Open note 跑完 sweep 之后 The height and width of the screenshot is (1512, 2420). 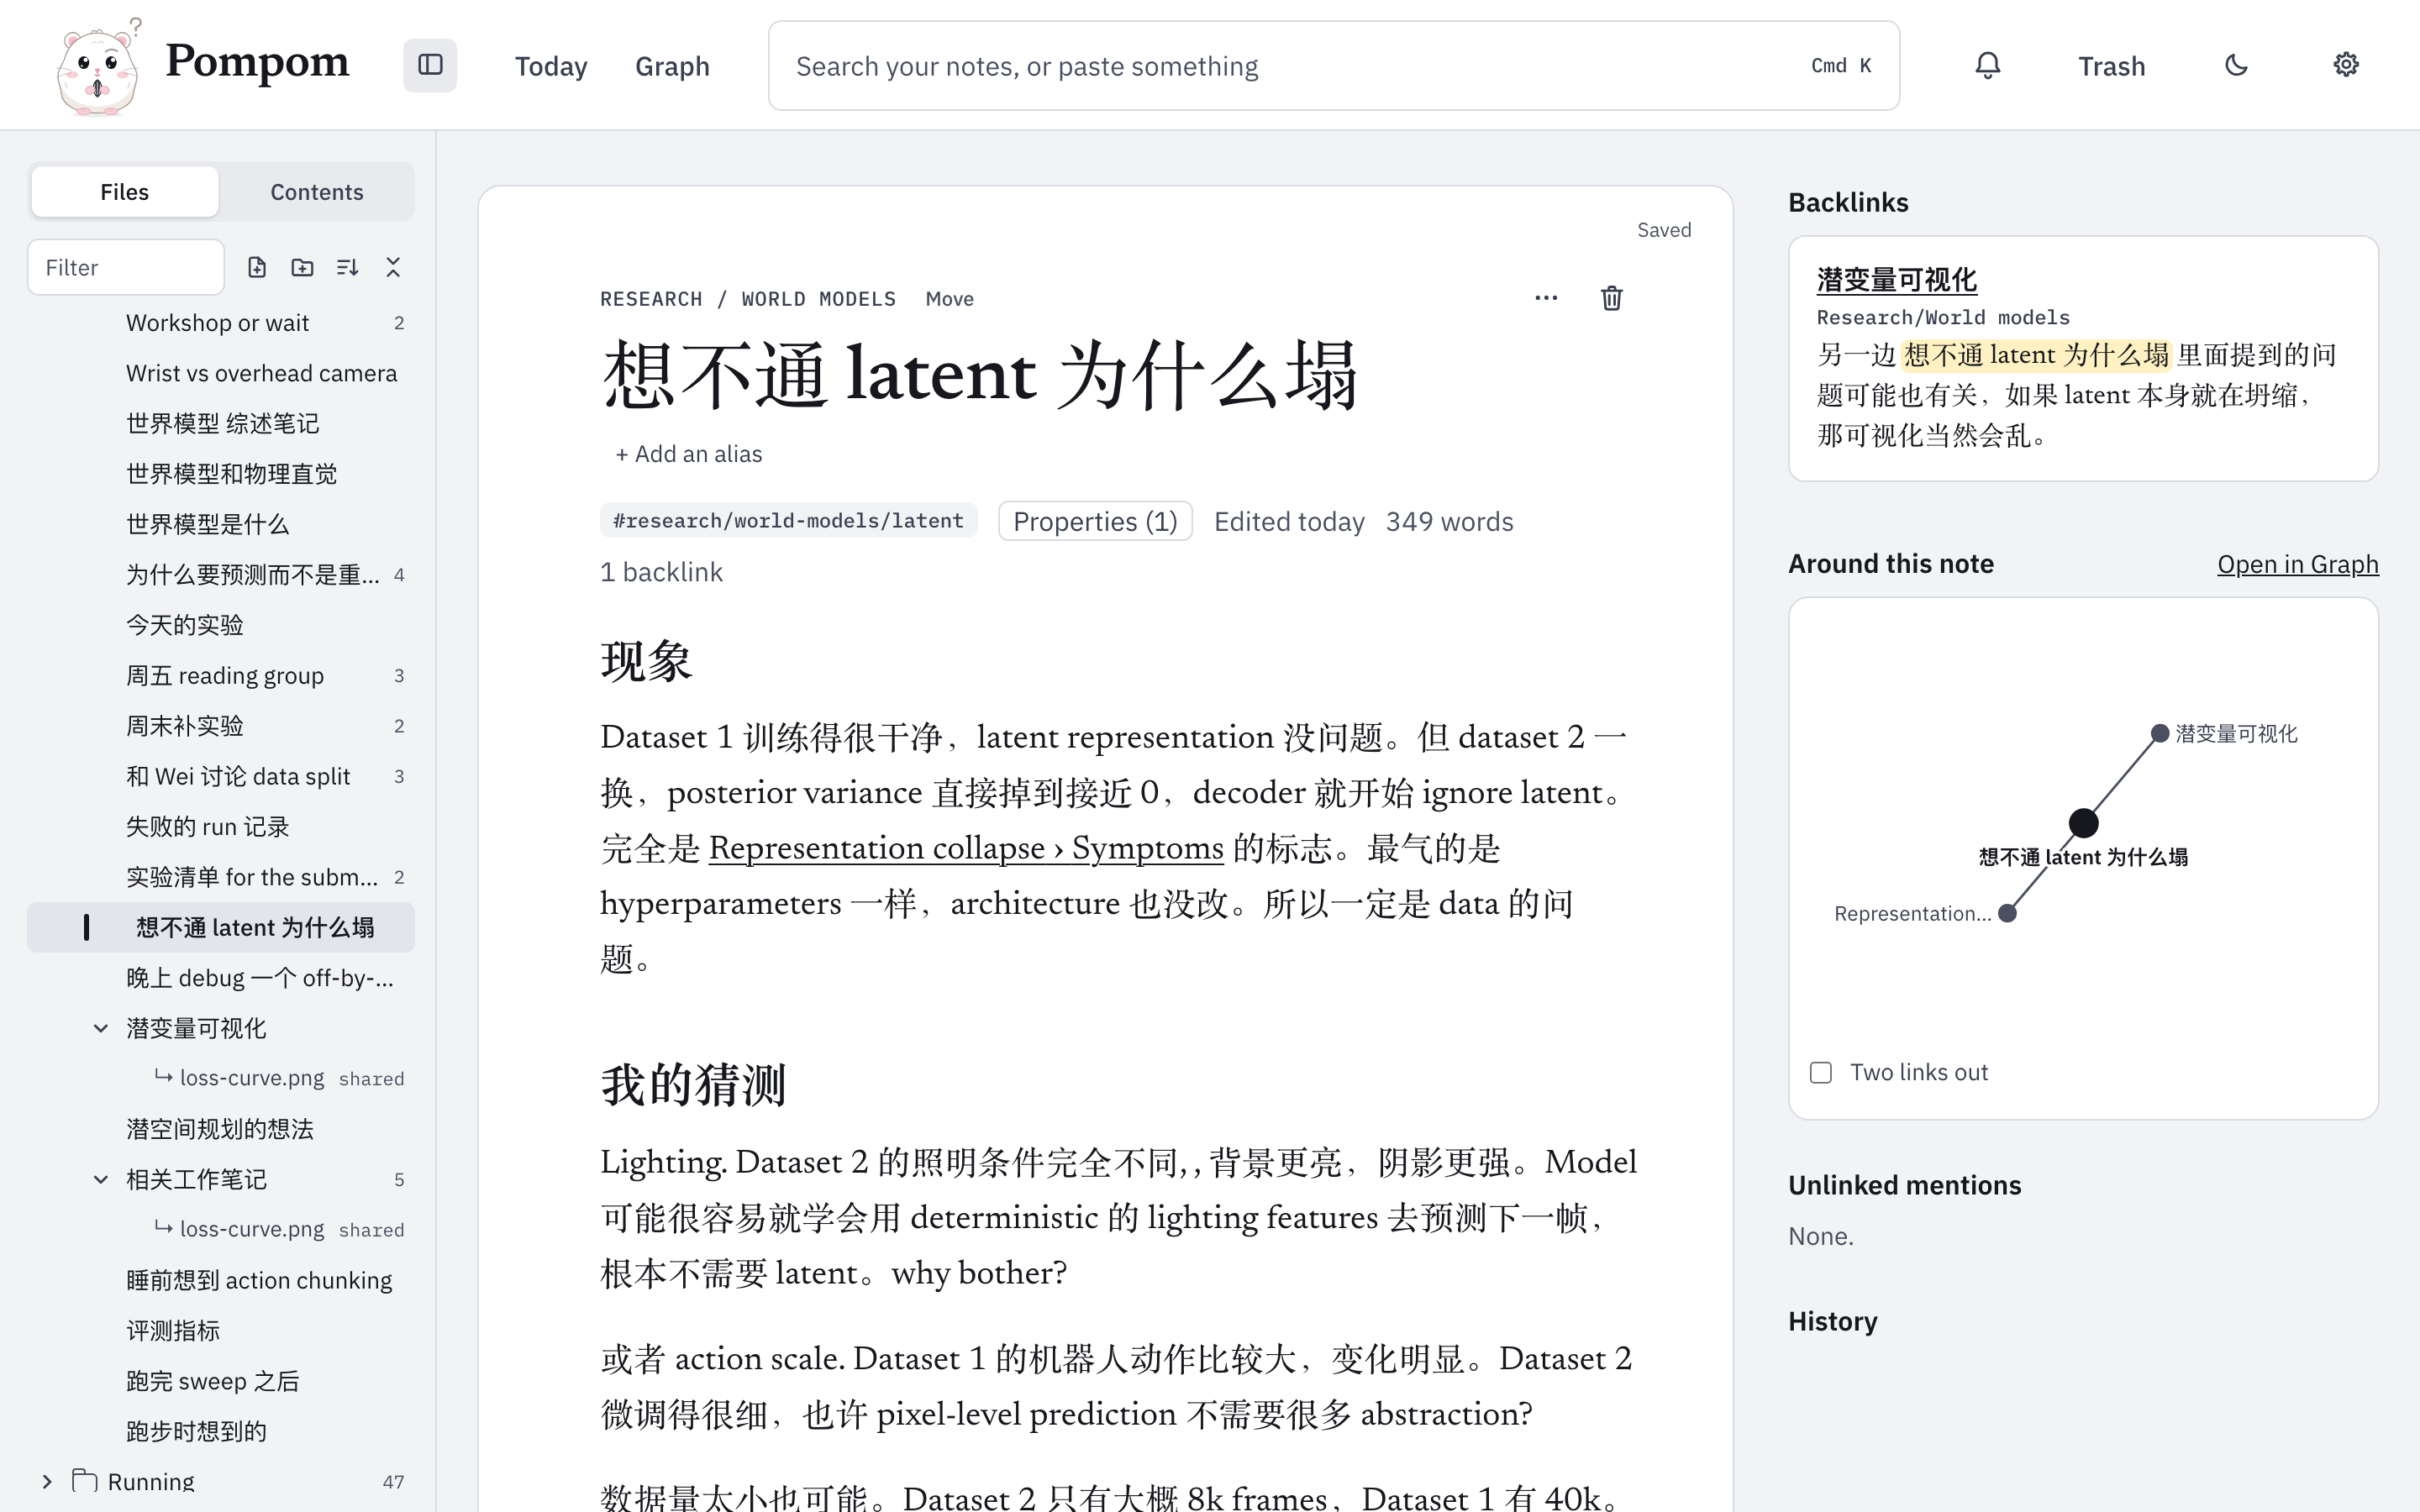221,1381
